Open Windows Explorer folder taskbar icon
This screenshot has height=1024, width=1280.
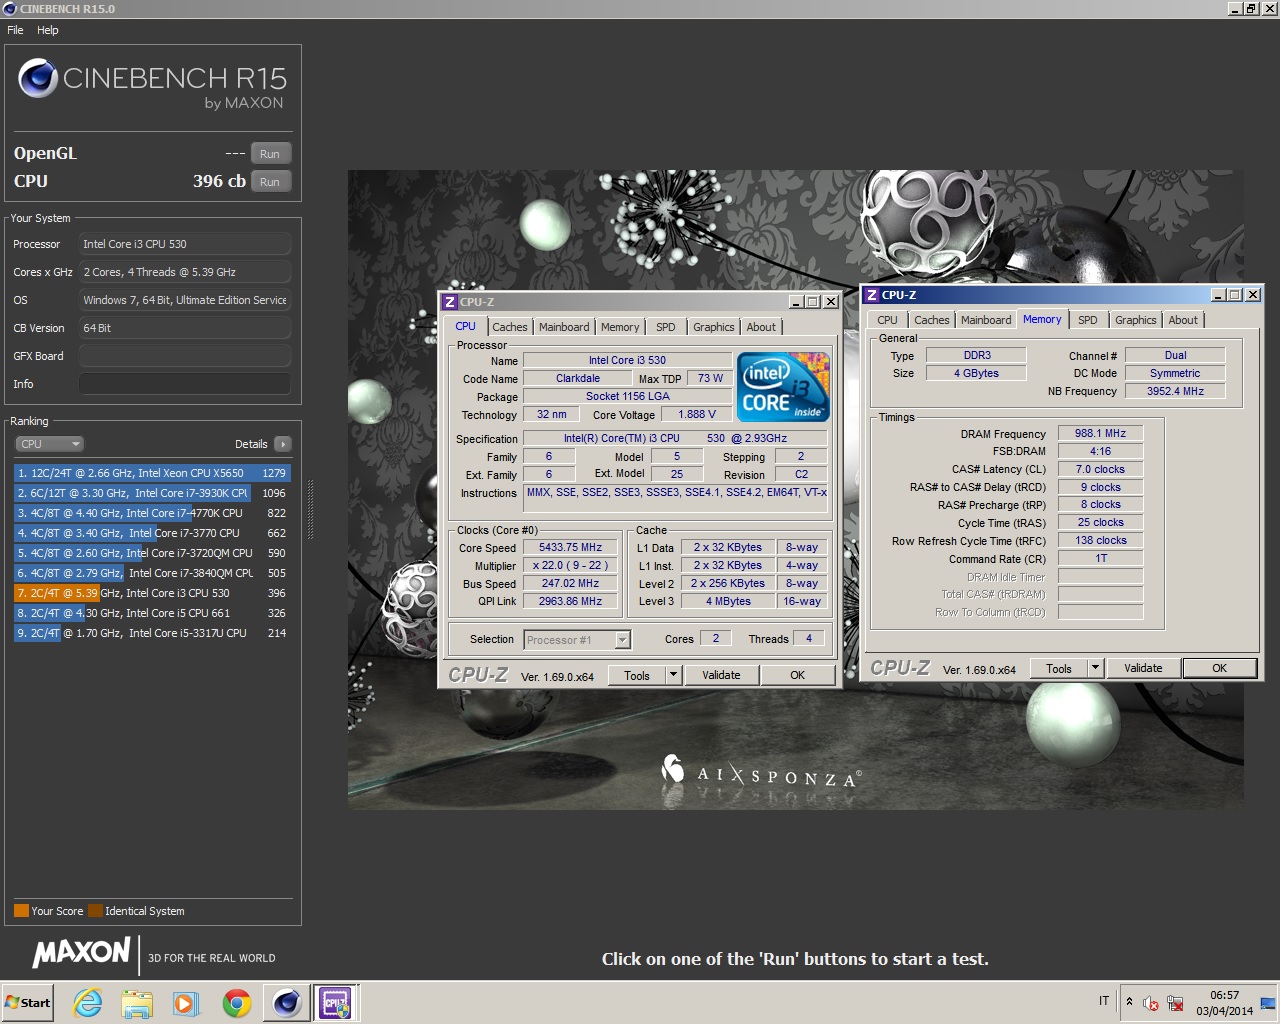[137, 1003]
